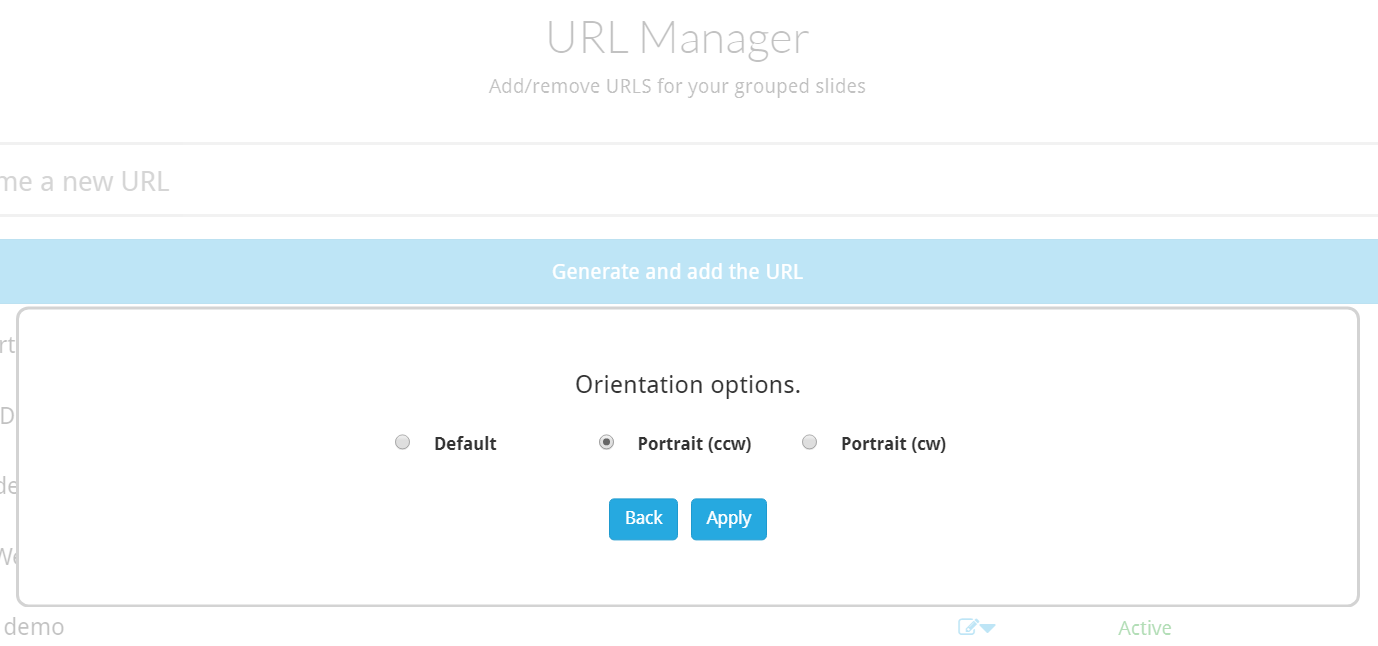
Task: Click the "Portrait (ccw)" label text
Action: (694, 444)
